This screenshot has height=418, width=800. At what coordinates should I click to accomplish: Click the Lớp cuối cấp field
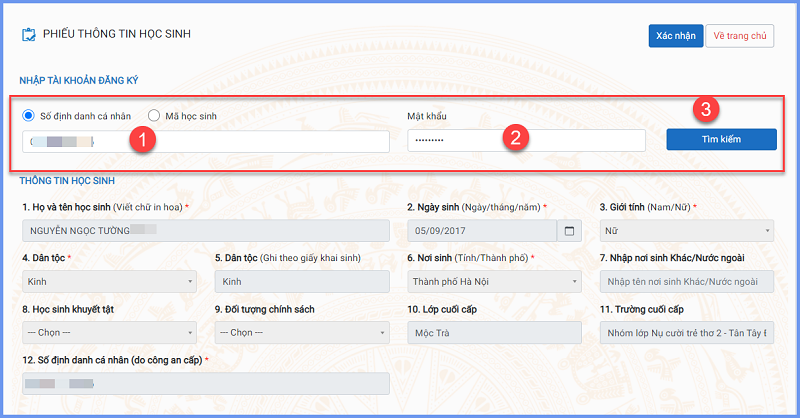(x=494, y=333)
